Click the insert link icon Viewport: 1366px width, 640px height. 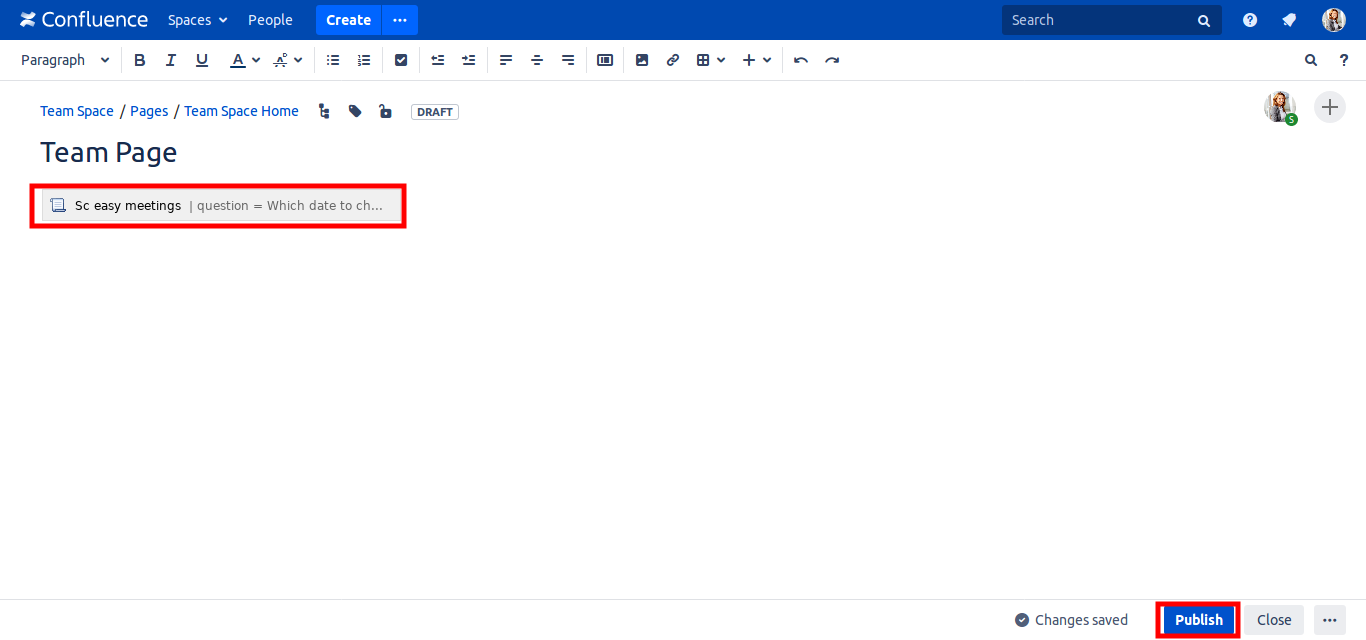673,60
